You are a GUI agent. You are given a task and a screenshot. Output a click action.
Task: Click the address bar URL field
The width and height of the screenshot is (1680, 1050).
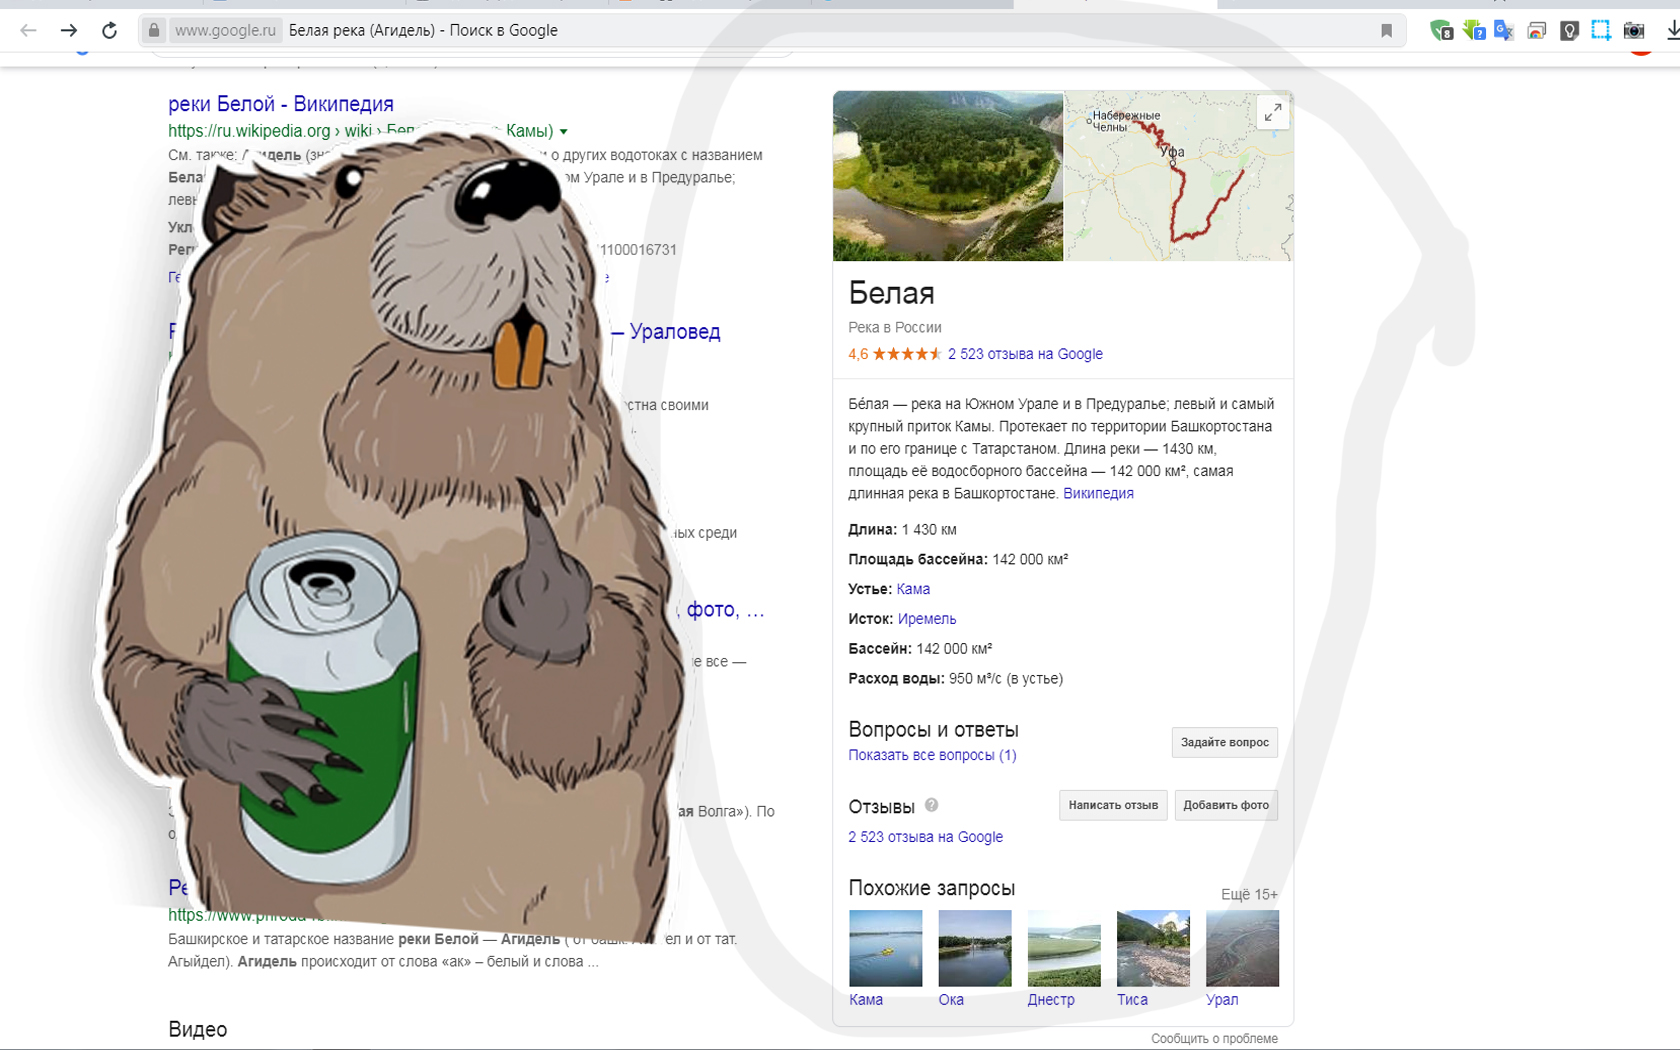[x=770, y=30]
